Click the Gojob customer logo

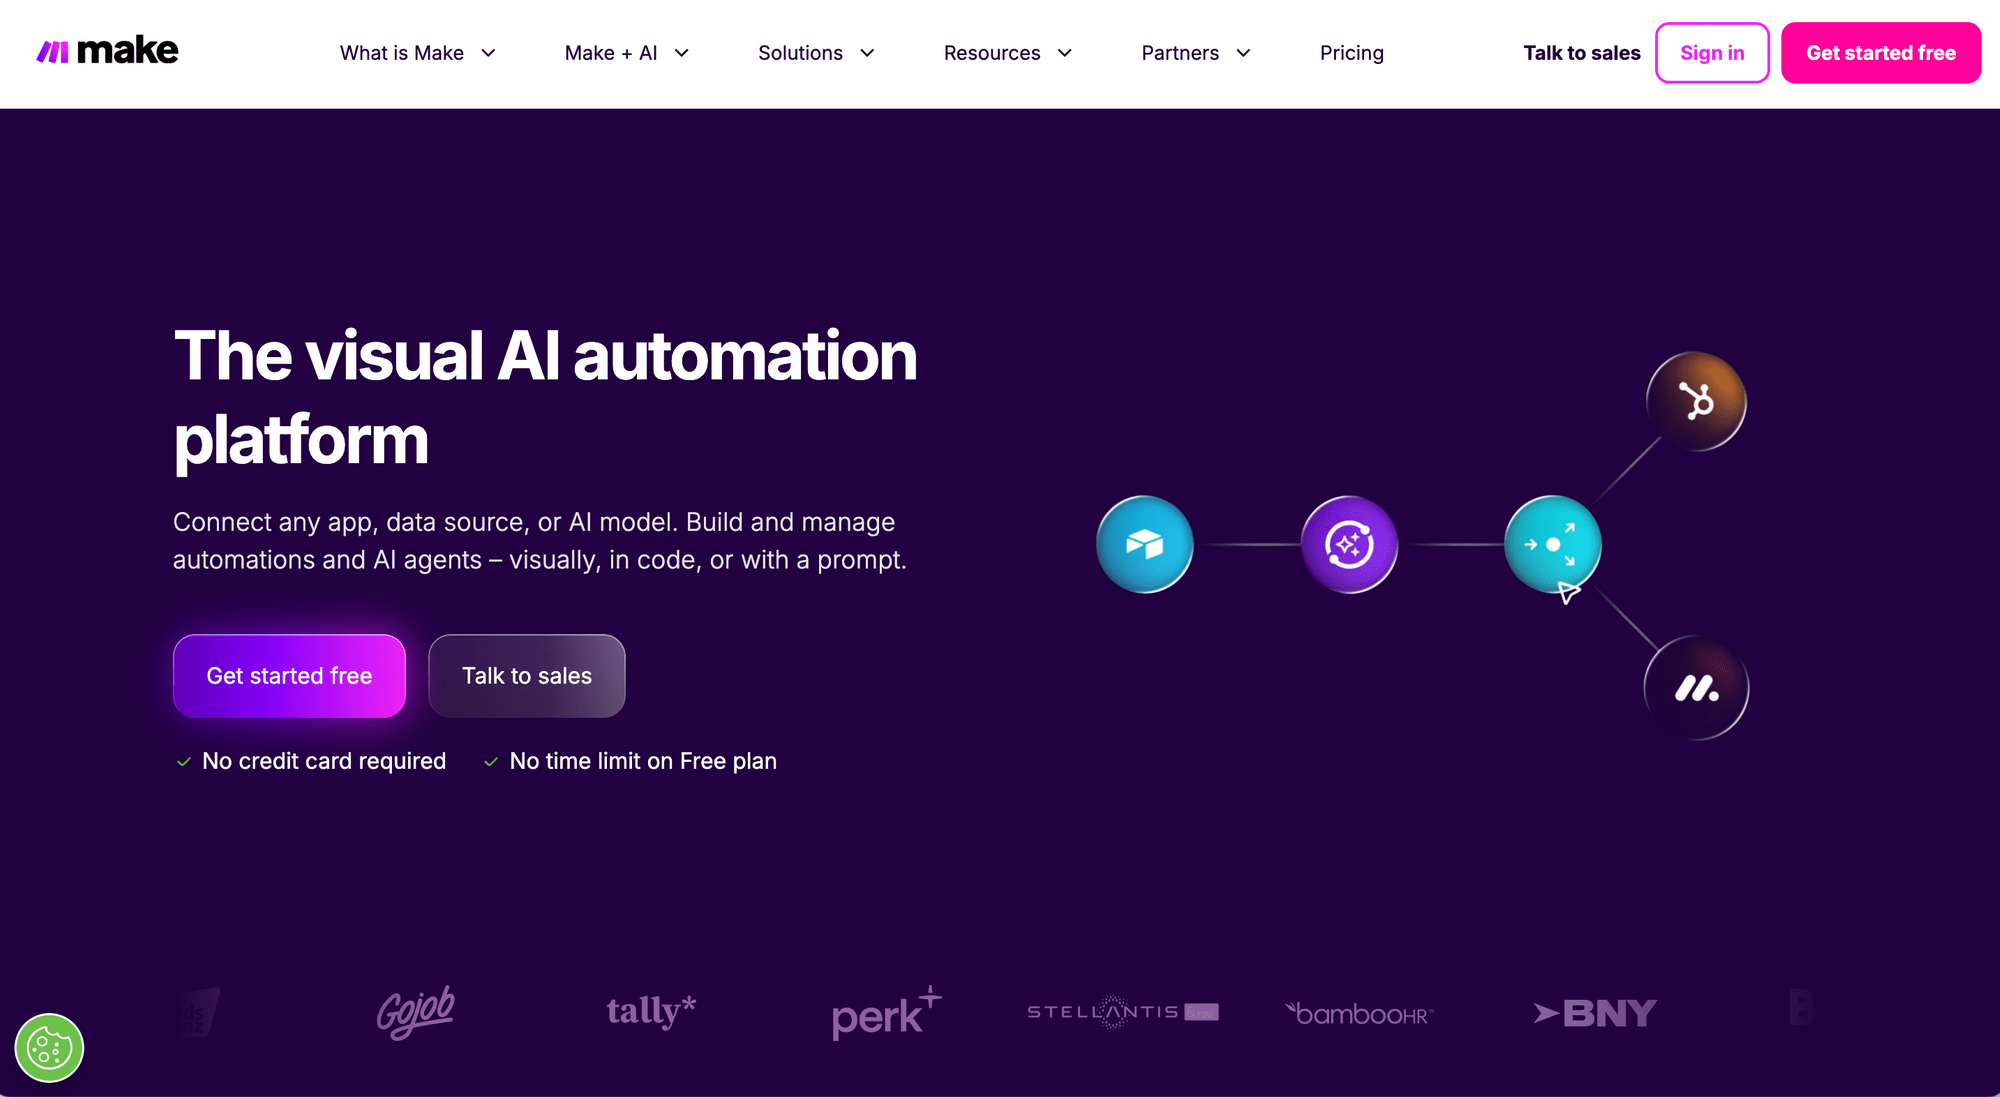(x=415, y=1012)
